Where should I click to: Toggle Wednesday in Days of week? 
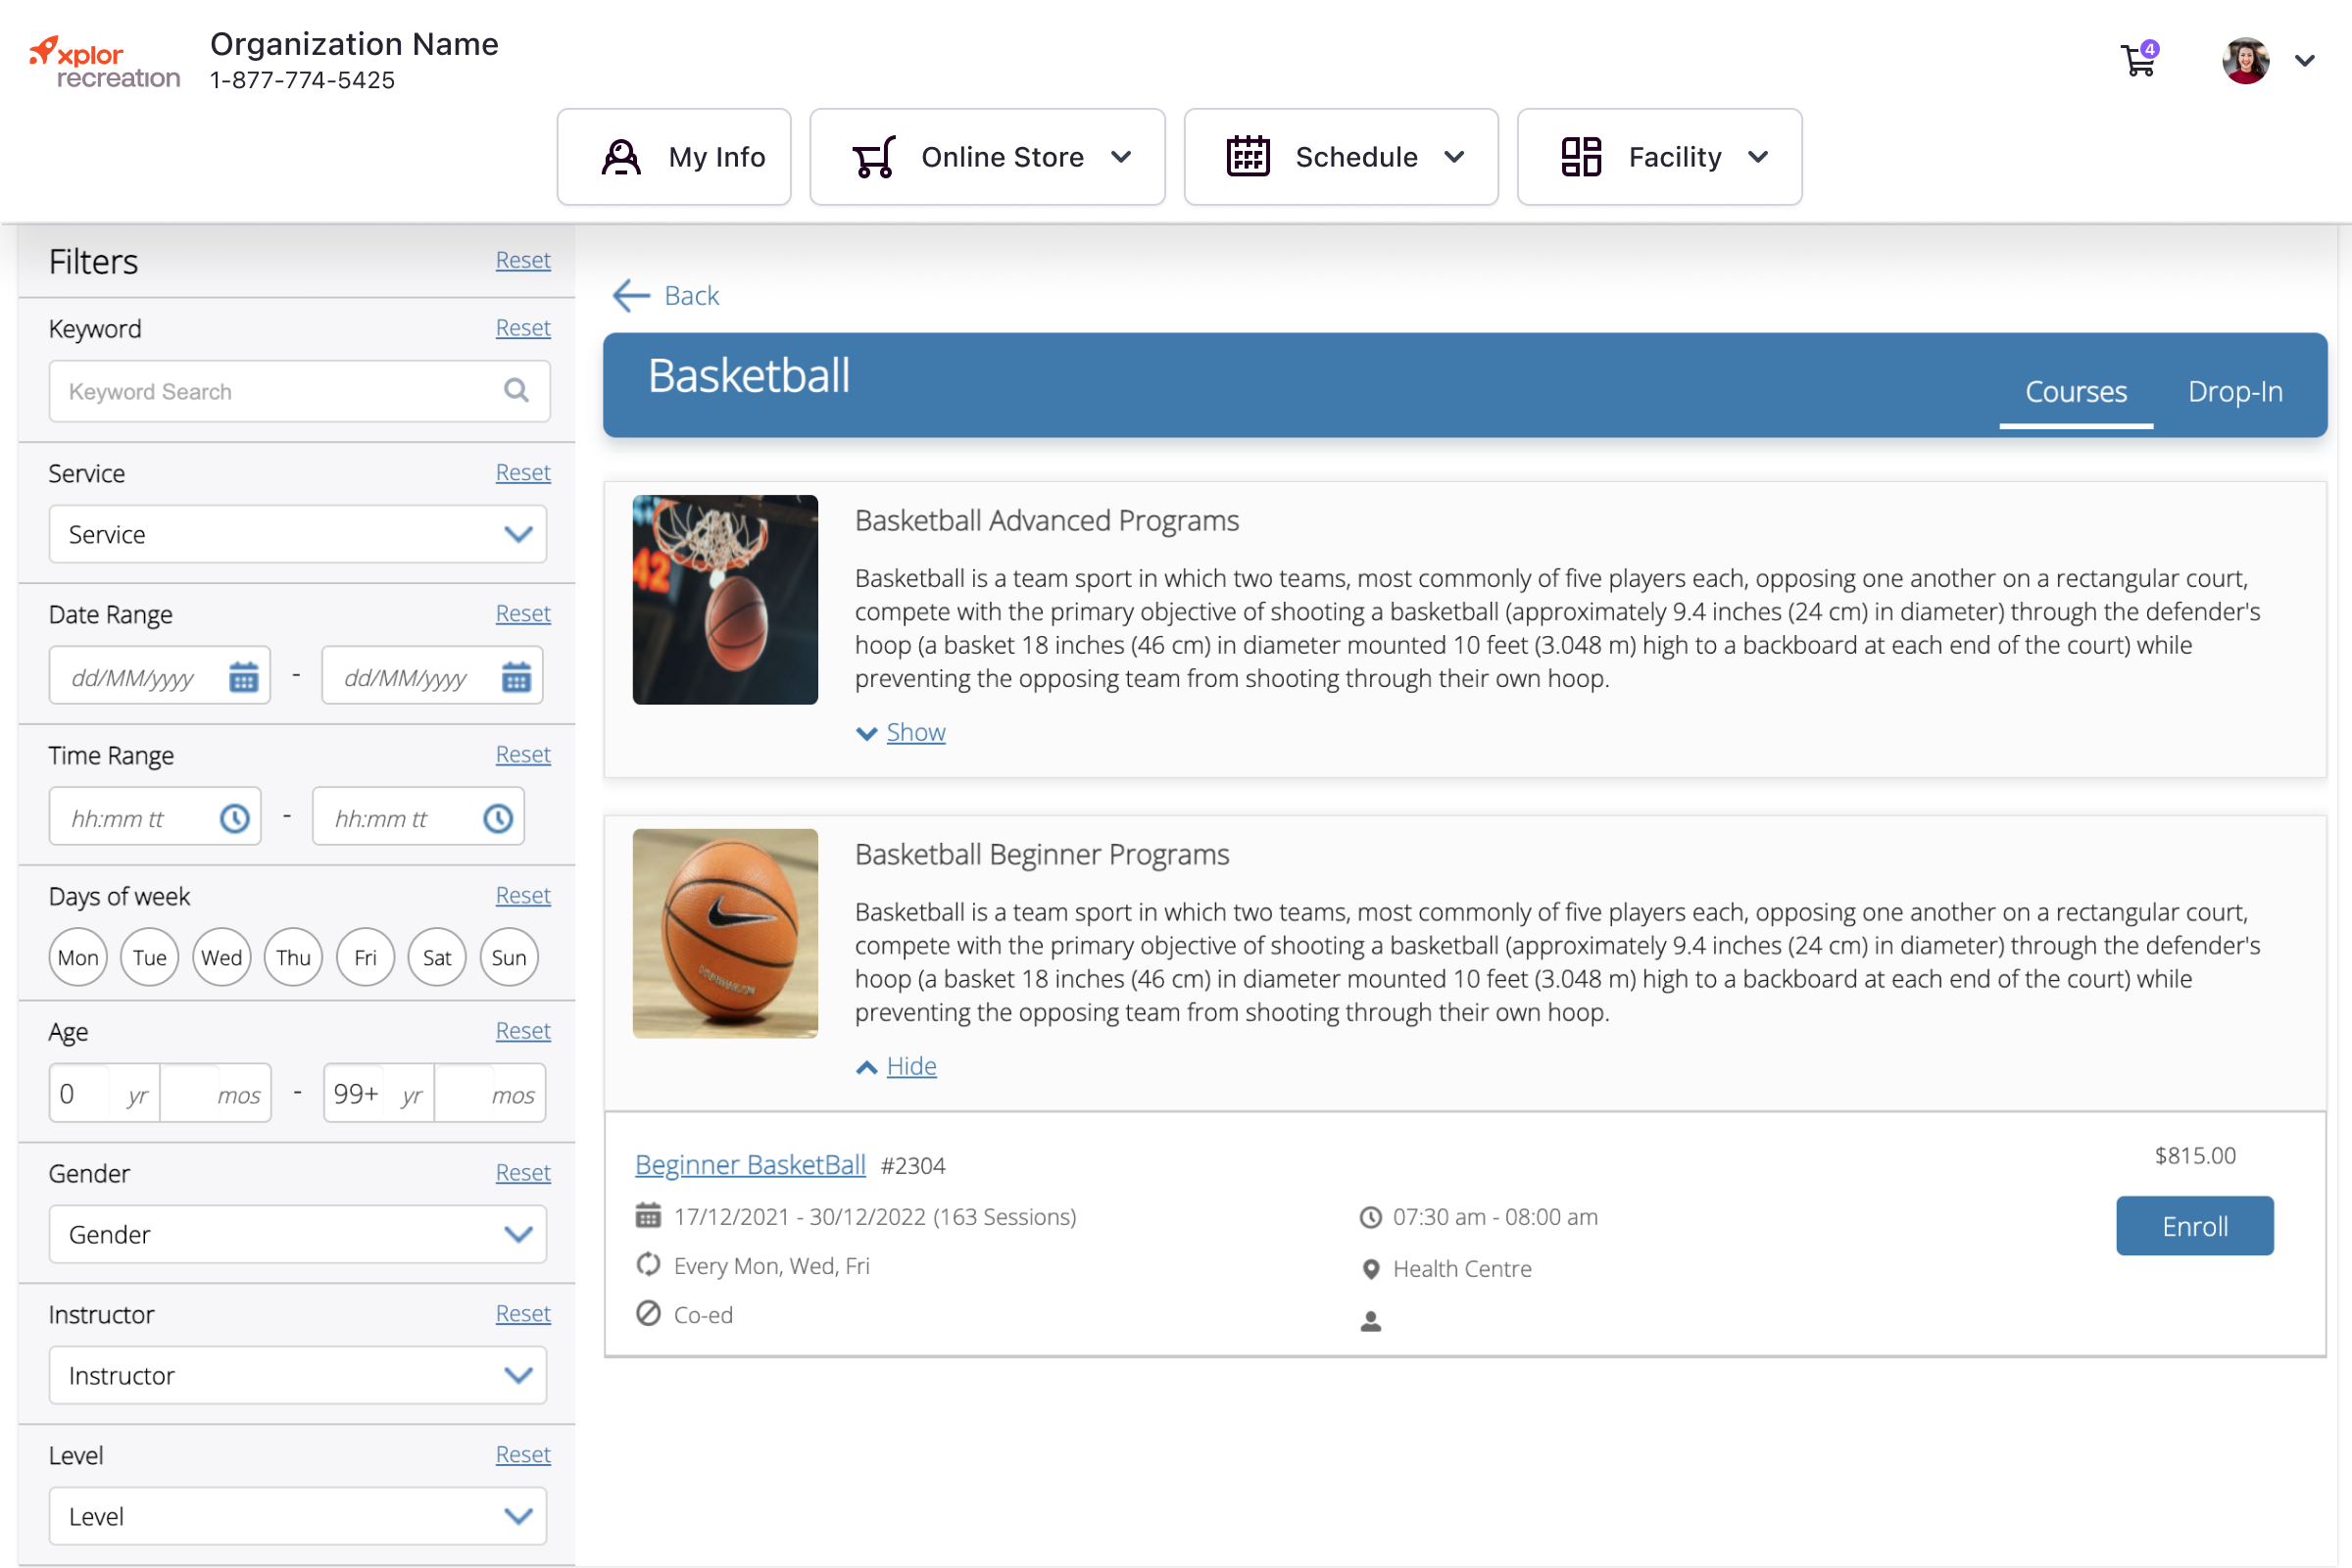[x=221, y=957]
